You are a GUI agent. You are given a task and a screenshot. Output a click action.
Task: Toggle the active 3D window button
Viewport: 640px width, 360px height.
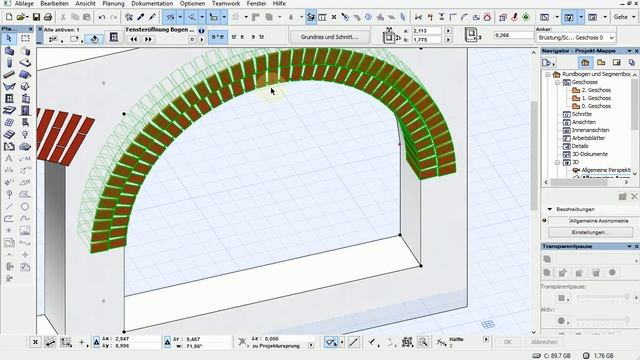tap(569, 17)
